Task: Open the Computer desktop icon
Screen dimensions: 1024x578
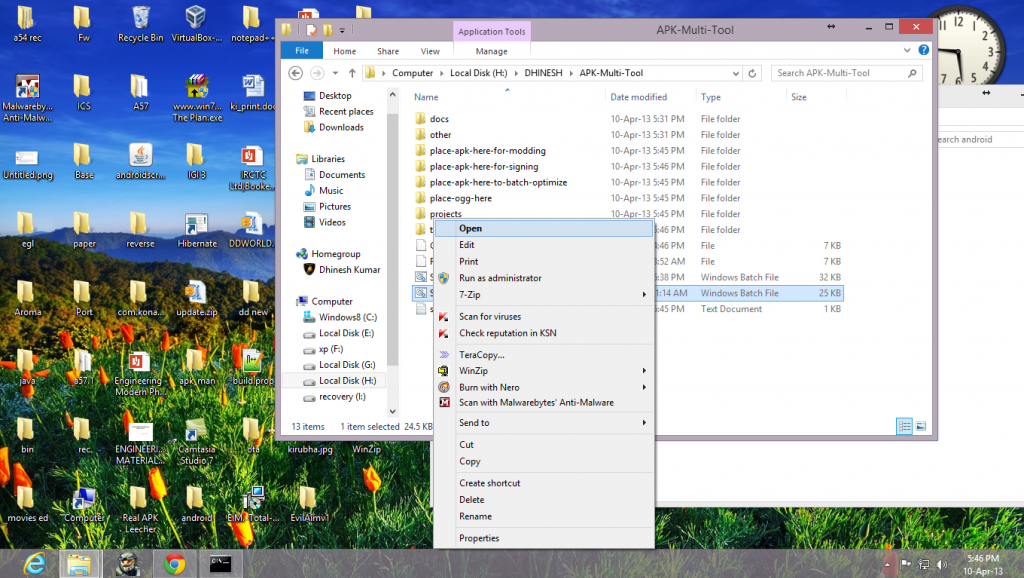Action: 84,505
